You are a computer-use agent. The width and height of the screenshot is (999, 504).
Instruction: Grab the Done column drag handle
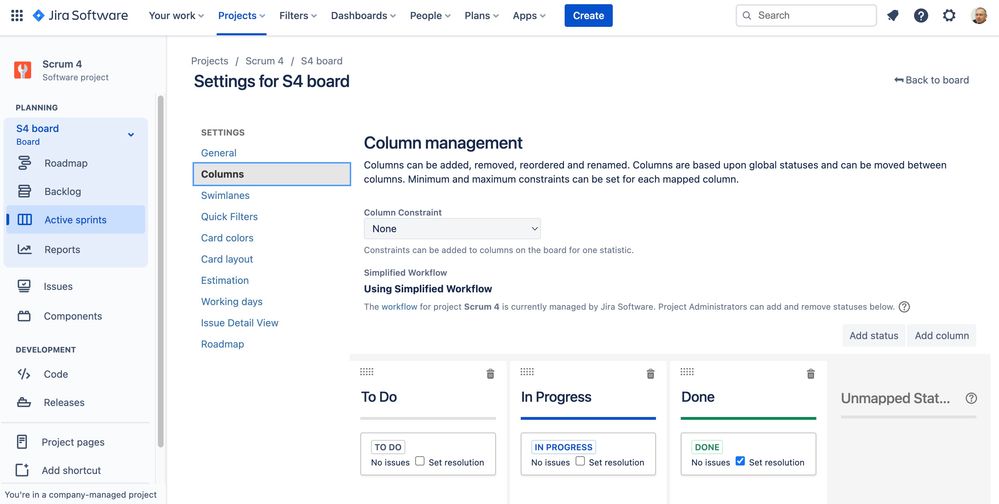687,371
